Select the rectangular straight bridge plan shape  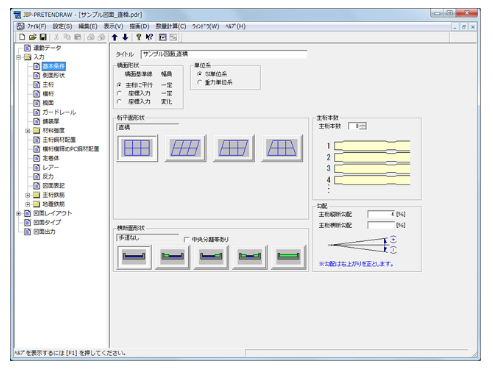tap(137, 148)
